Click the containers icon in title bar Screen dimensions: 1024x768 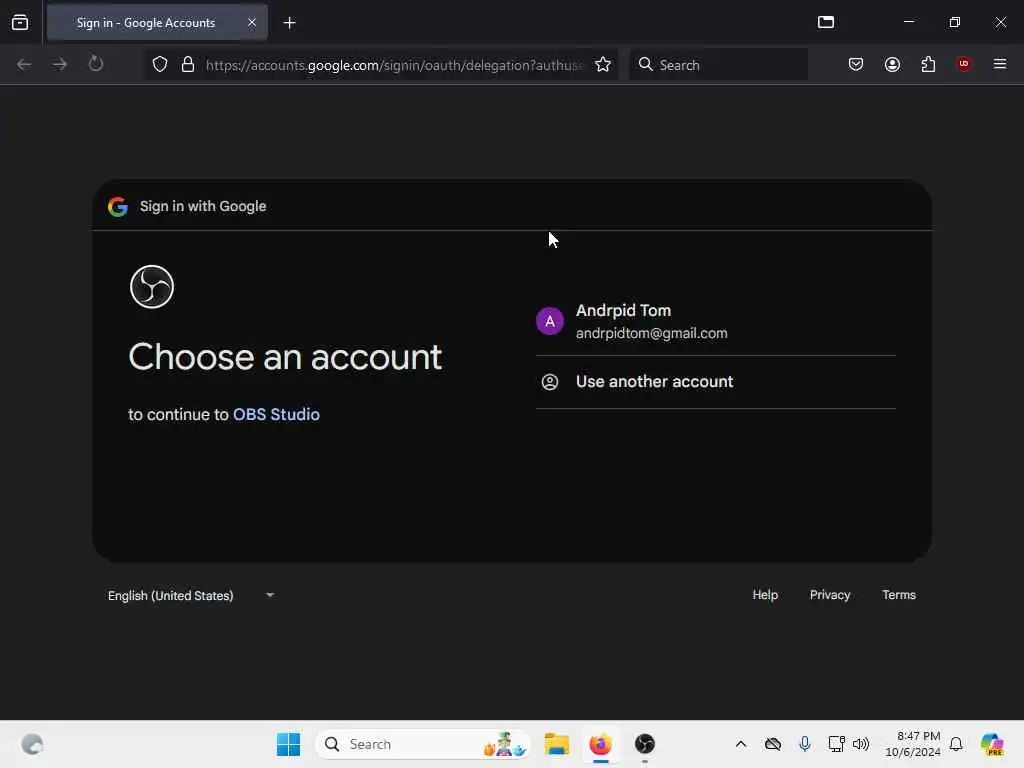click(826, 22)
